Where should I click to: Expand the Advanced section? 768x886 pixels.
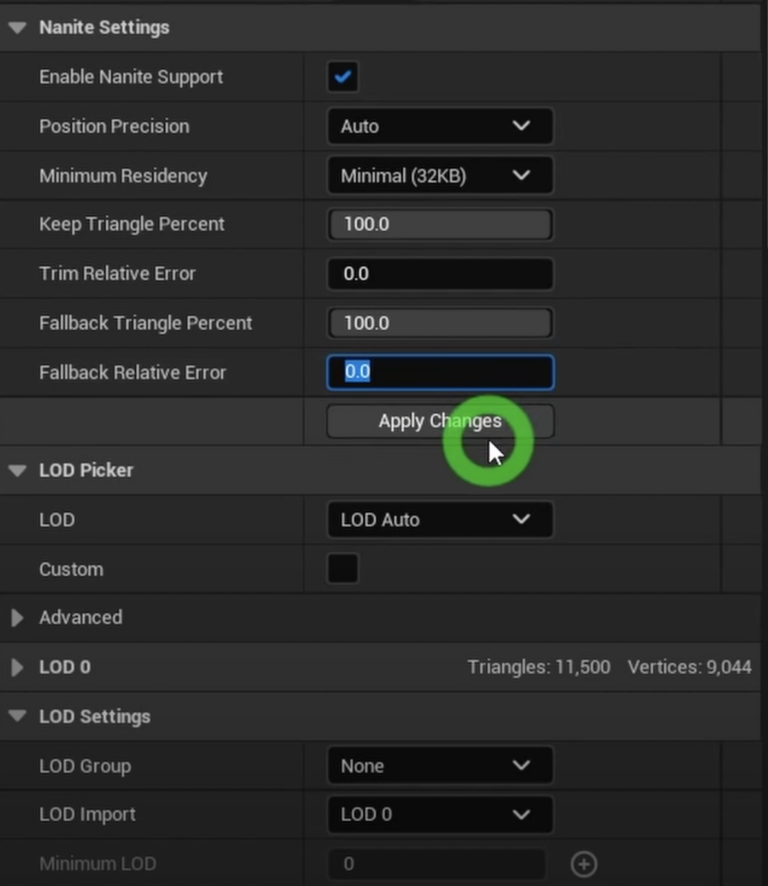coord(16,617)
